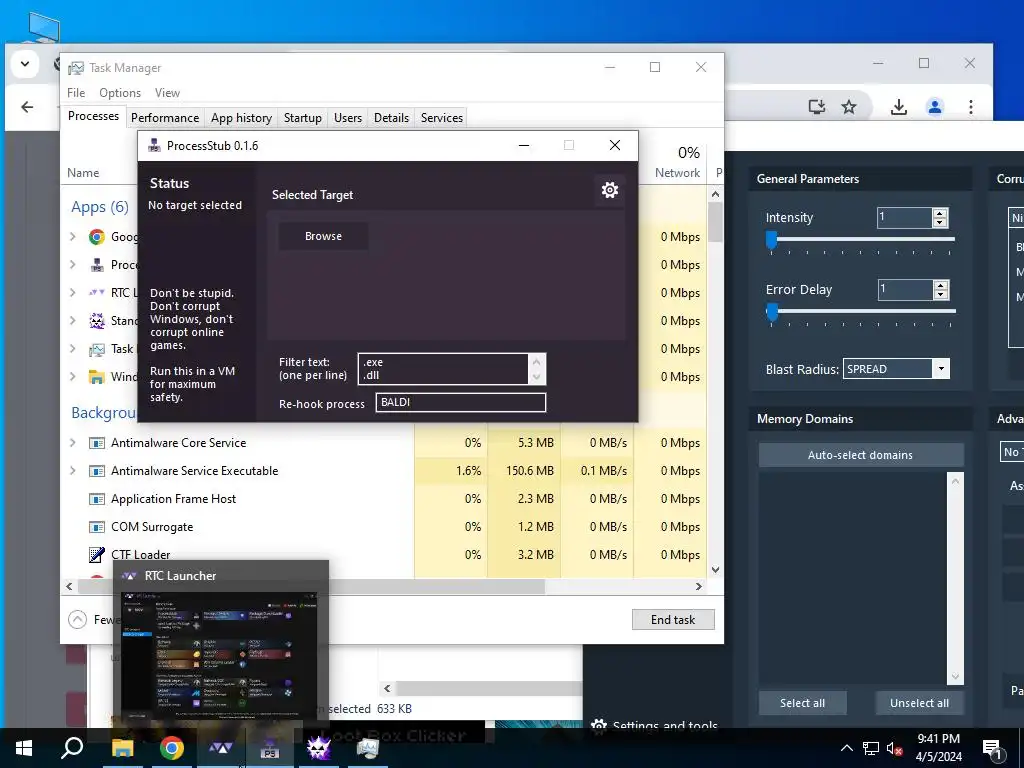Click the Select all button
The image size is (1024, 768).
point(802,703)
